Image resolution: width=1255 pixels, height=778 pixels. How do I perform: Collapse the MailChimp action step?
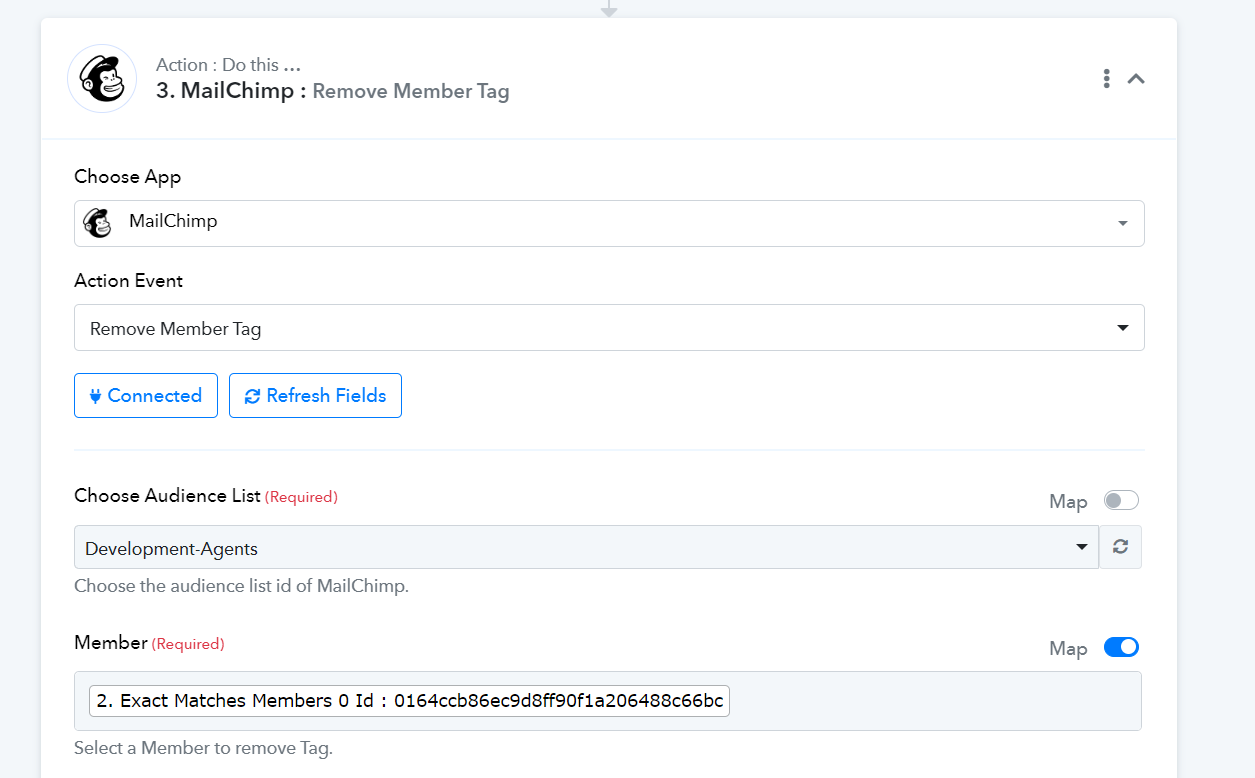(x=1136, y=78)
